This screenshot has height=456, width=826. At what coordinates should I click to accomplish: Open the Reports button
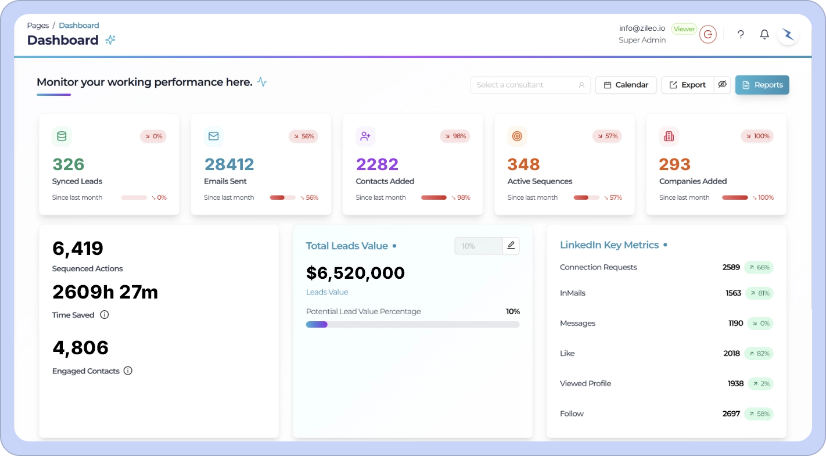[x=762, y=85]
